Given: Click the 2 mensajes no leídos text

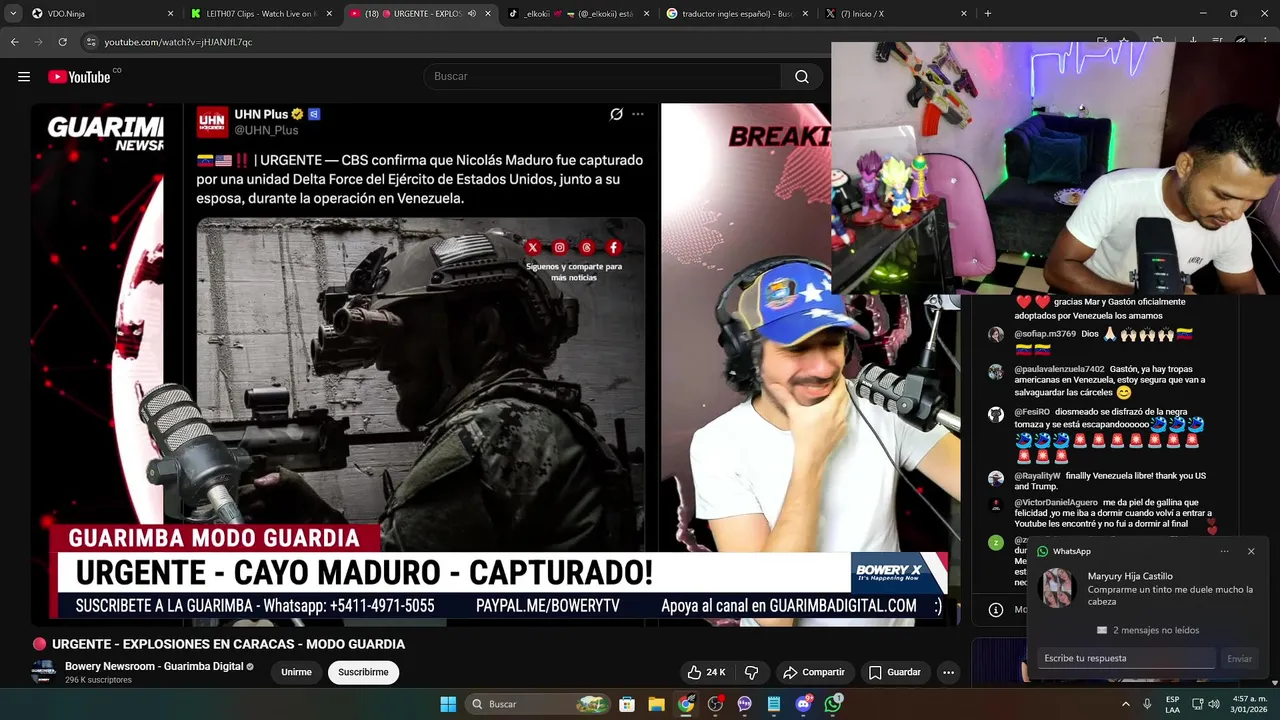Looking at the screenshot, I should point(1156,630).
